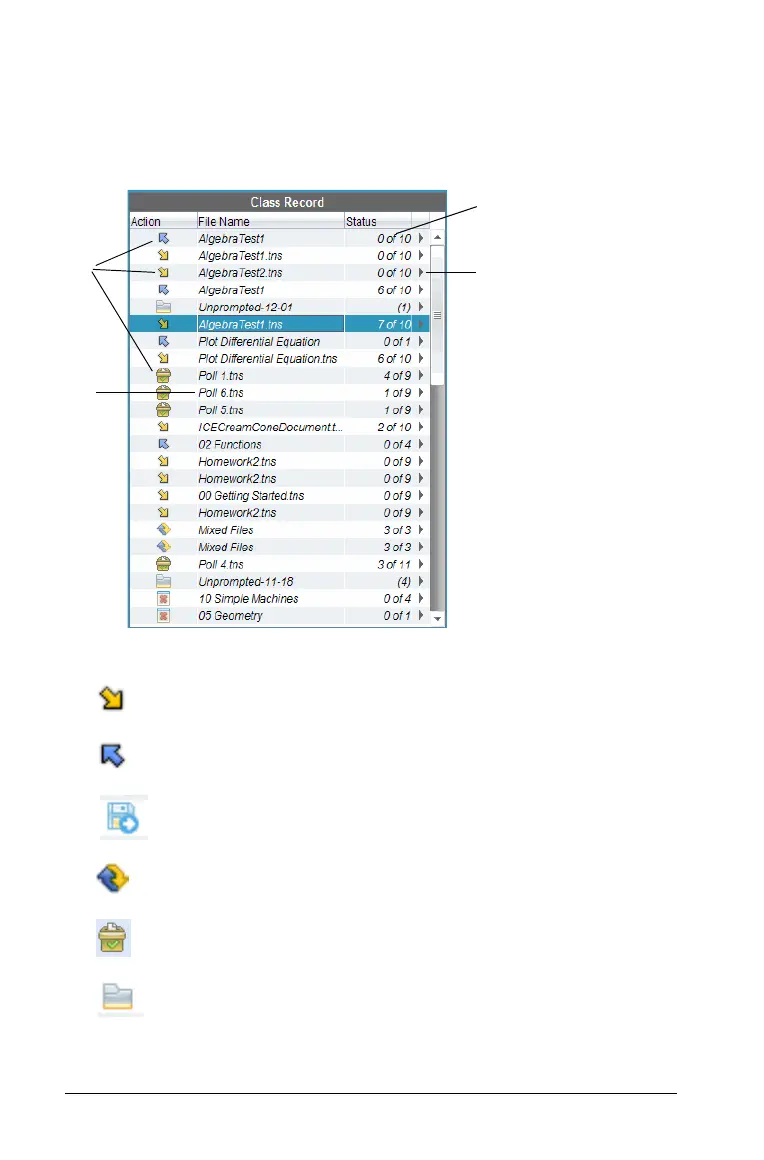Expand the Poll 4.tns row arrow
The image size is (764, 1160).
click(421, 564)
